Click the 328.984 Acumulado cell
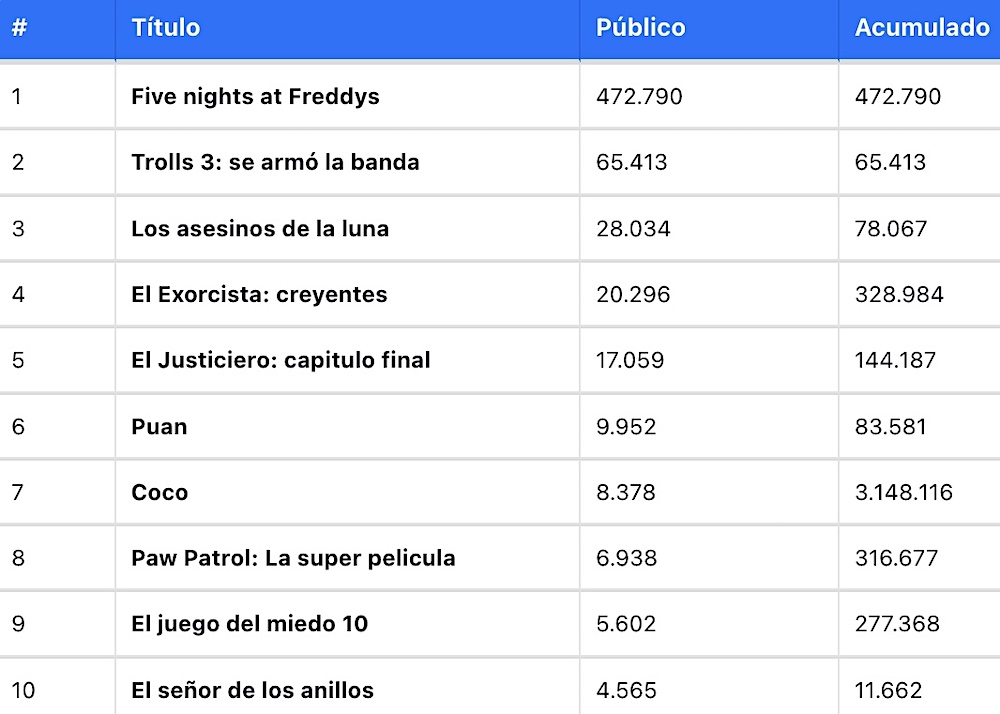The image size is (1000, 714). 899,294
